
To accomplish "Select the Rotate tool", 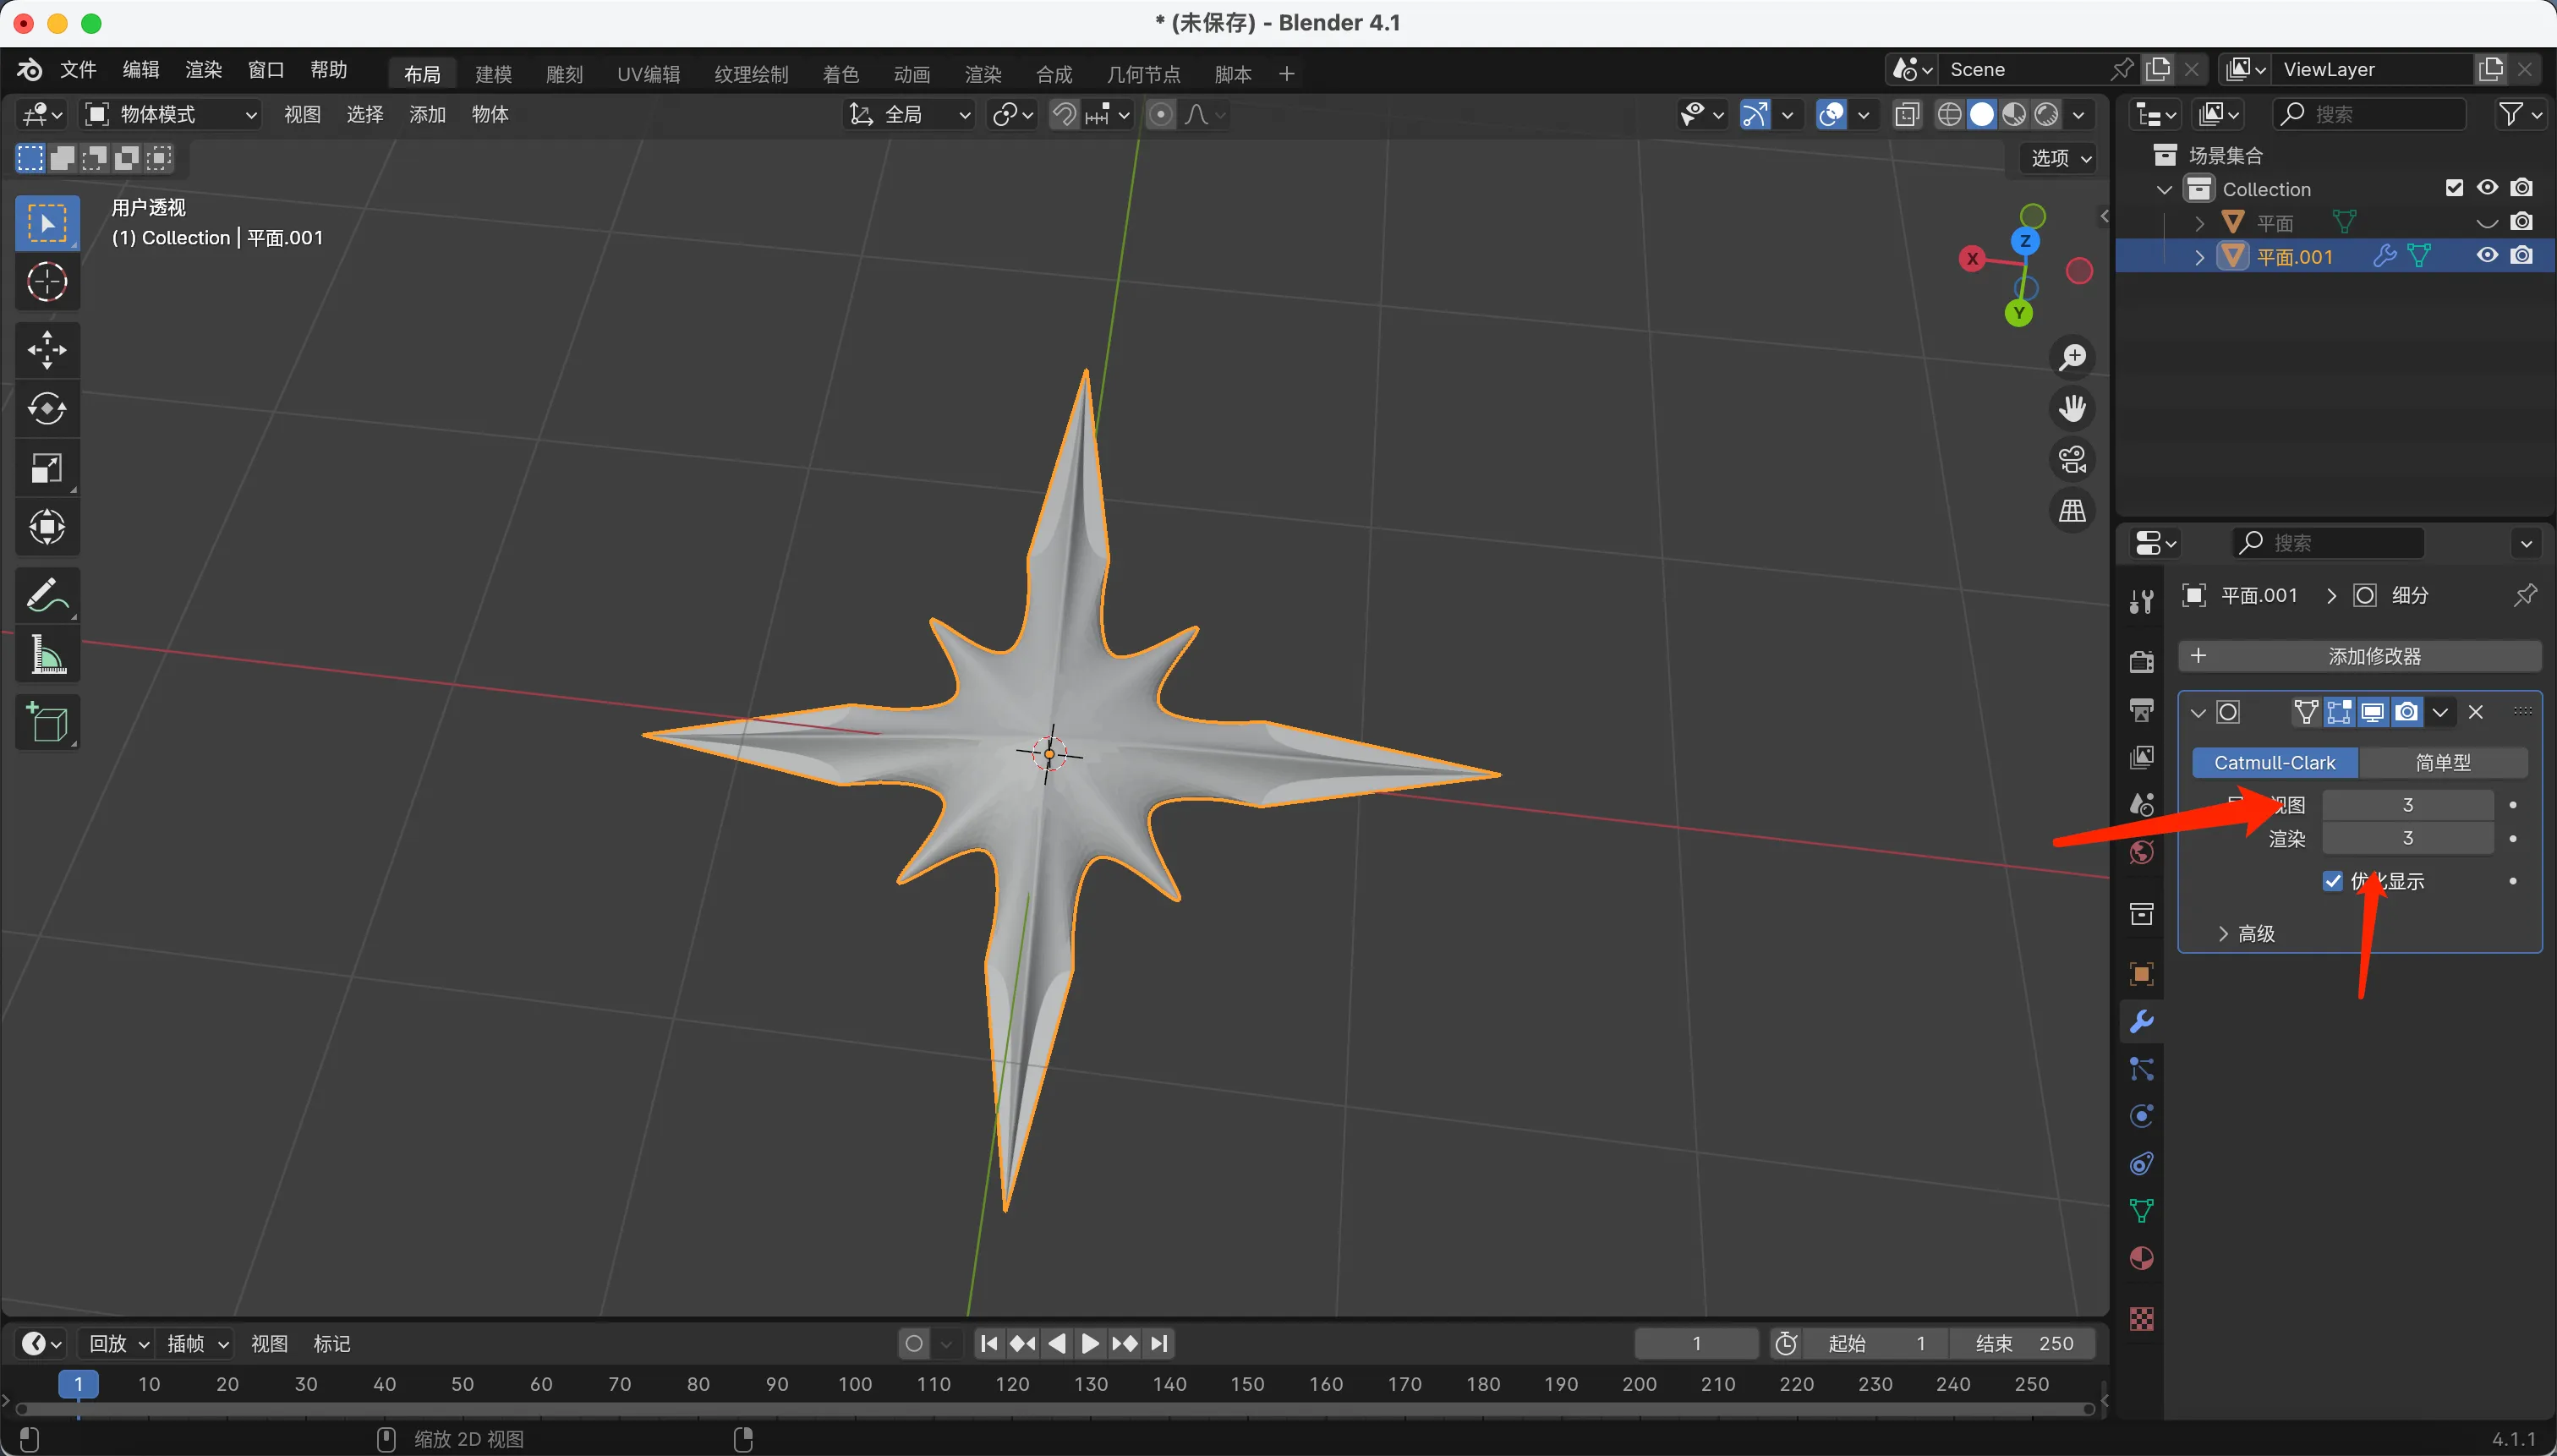I will pos(47,408).
